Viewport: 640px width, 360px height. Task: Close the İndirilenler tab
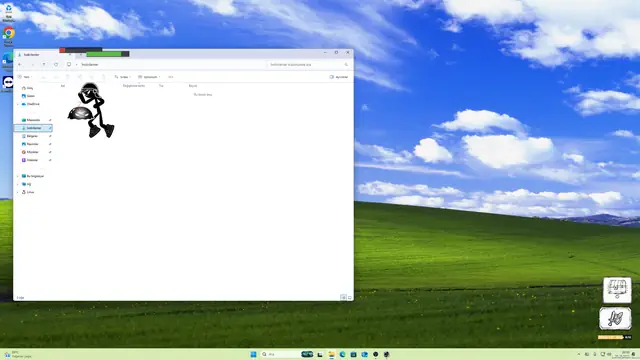[x=70, y=54]
